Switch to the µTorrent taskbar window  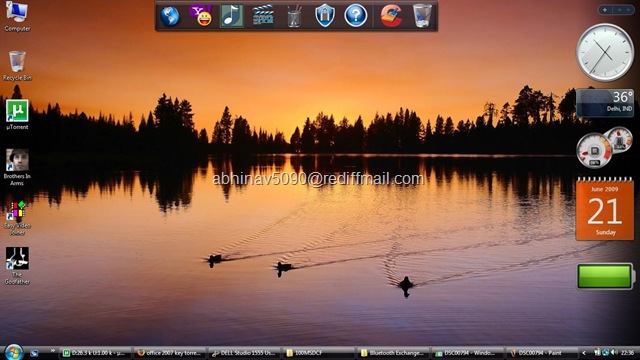(x=96, y=353)
